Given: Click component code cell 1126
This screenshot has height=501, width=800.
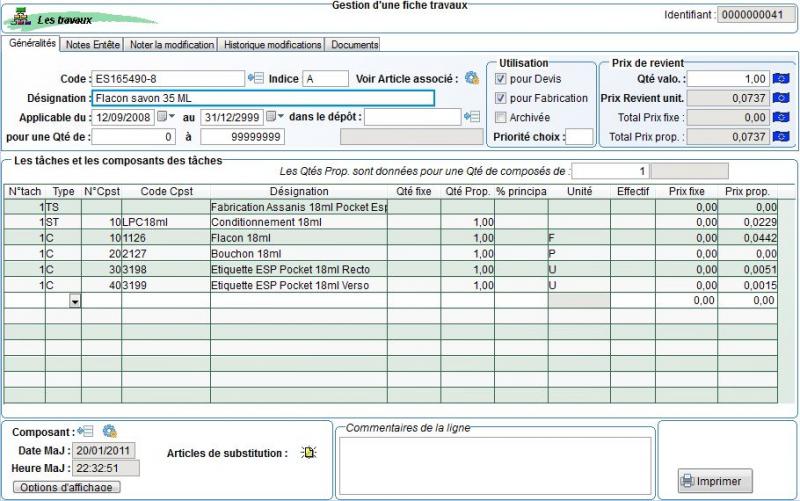Looking at the screenshot, I should point(166,238).
